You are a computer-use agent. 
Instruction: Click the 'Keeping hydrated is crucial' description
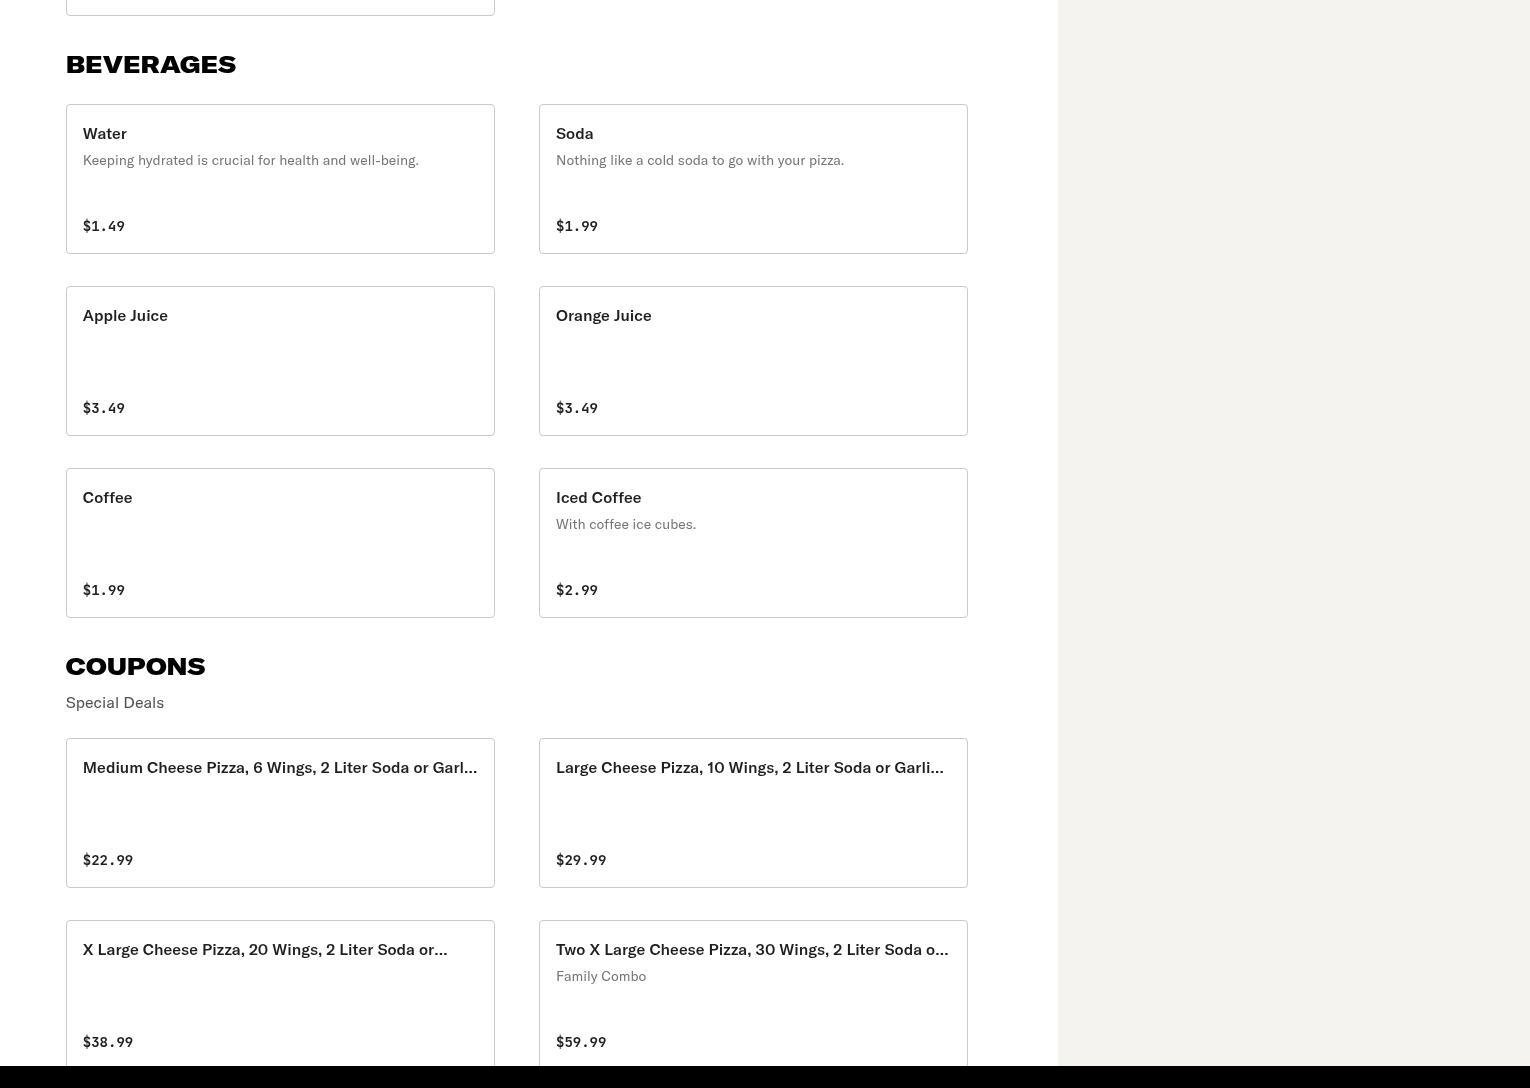tap(250, 160)
